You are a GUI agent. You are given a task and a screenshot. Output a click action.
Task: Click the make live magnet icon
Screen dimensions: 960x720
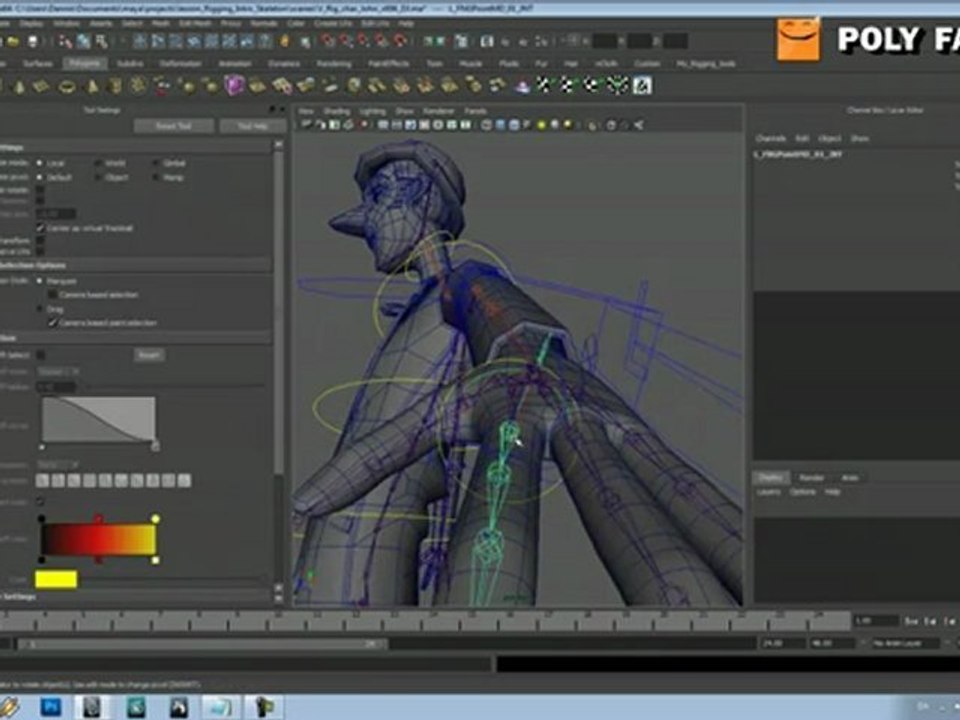pos(400,41)
